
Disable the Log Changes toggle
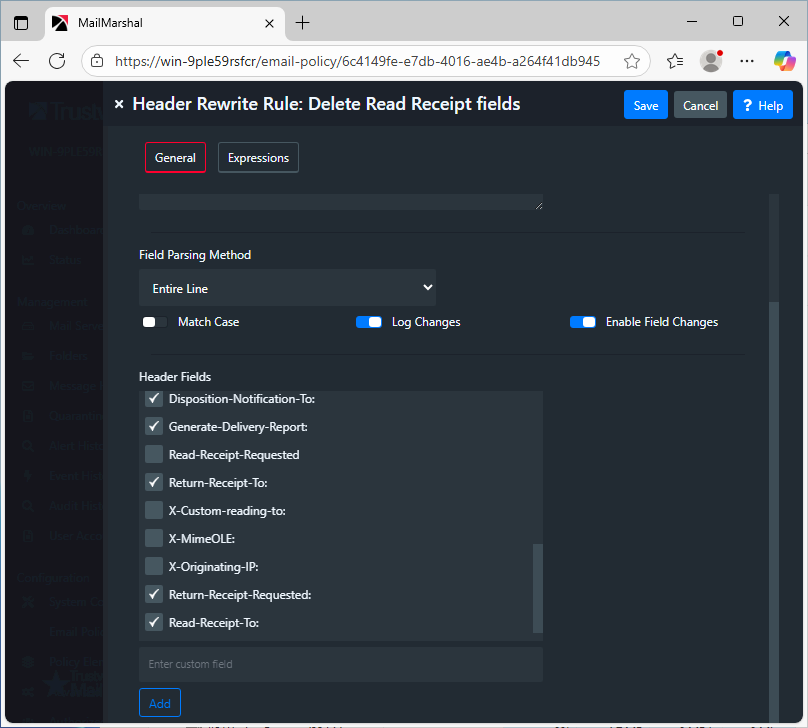[x=369, y=322]
